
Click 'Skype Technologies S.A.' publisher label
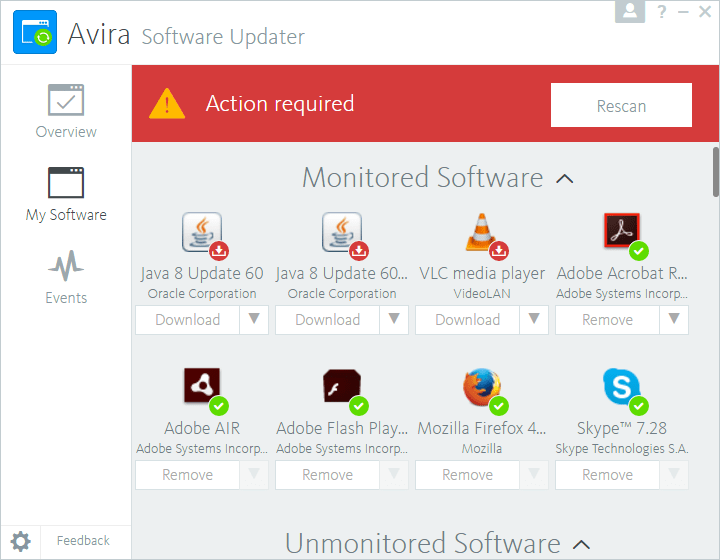pos(622,449)
